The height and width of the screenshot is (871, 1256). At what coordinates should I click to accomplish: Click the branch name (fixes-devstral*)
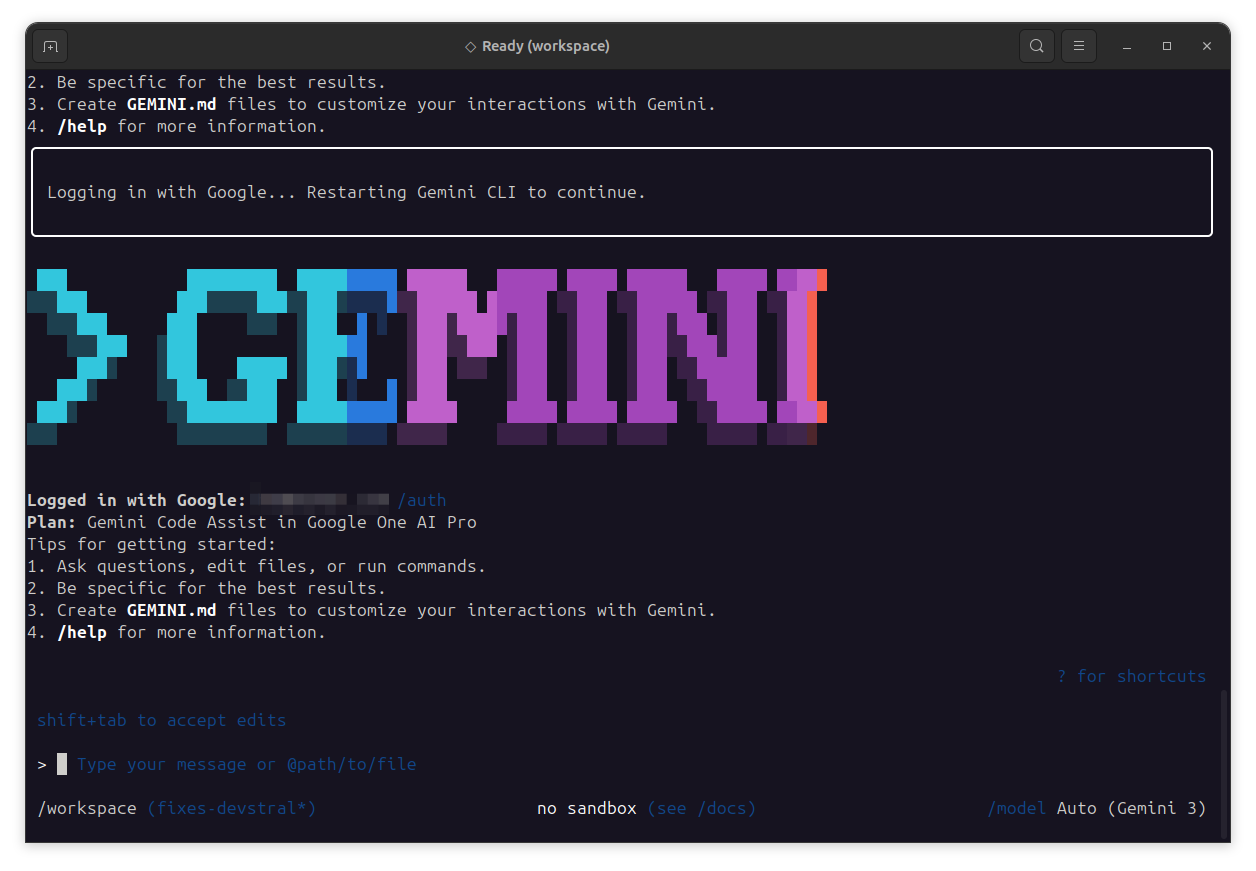[232, 808]
